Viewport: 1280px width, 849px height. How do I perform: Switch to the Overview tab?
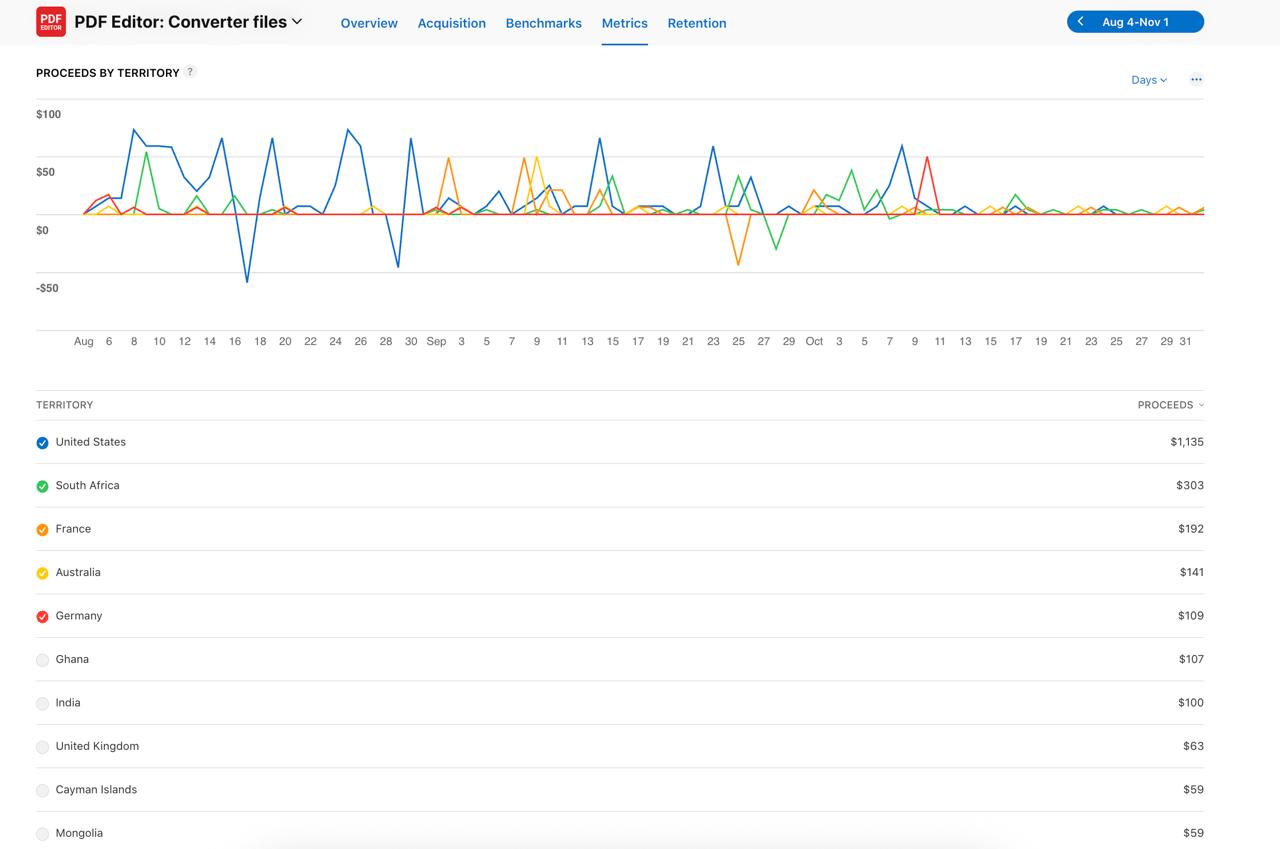coord(369,23)
